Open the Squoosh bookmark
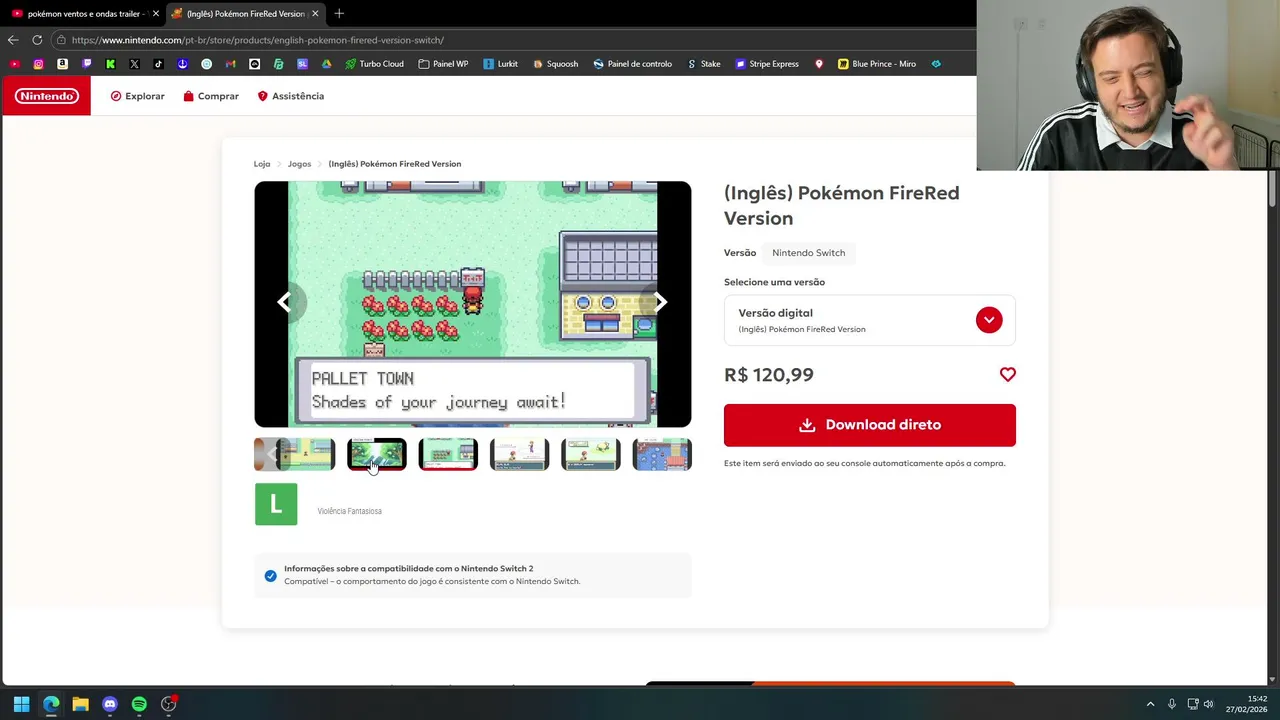Image resolution: width=1280 pixels, height=720 pixels. click(x=555, y=64)
